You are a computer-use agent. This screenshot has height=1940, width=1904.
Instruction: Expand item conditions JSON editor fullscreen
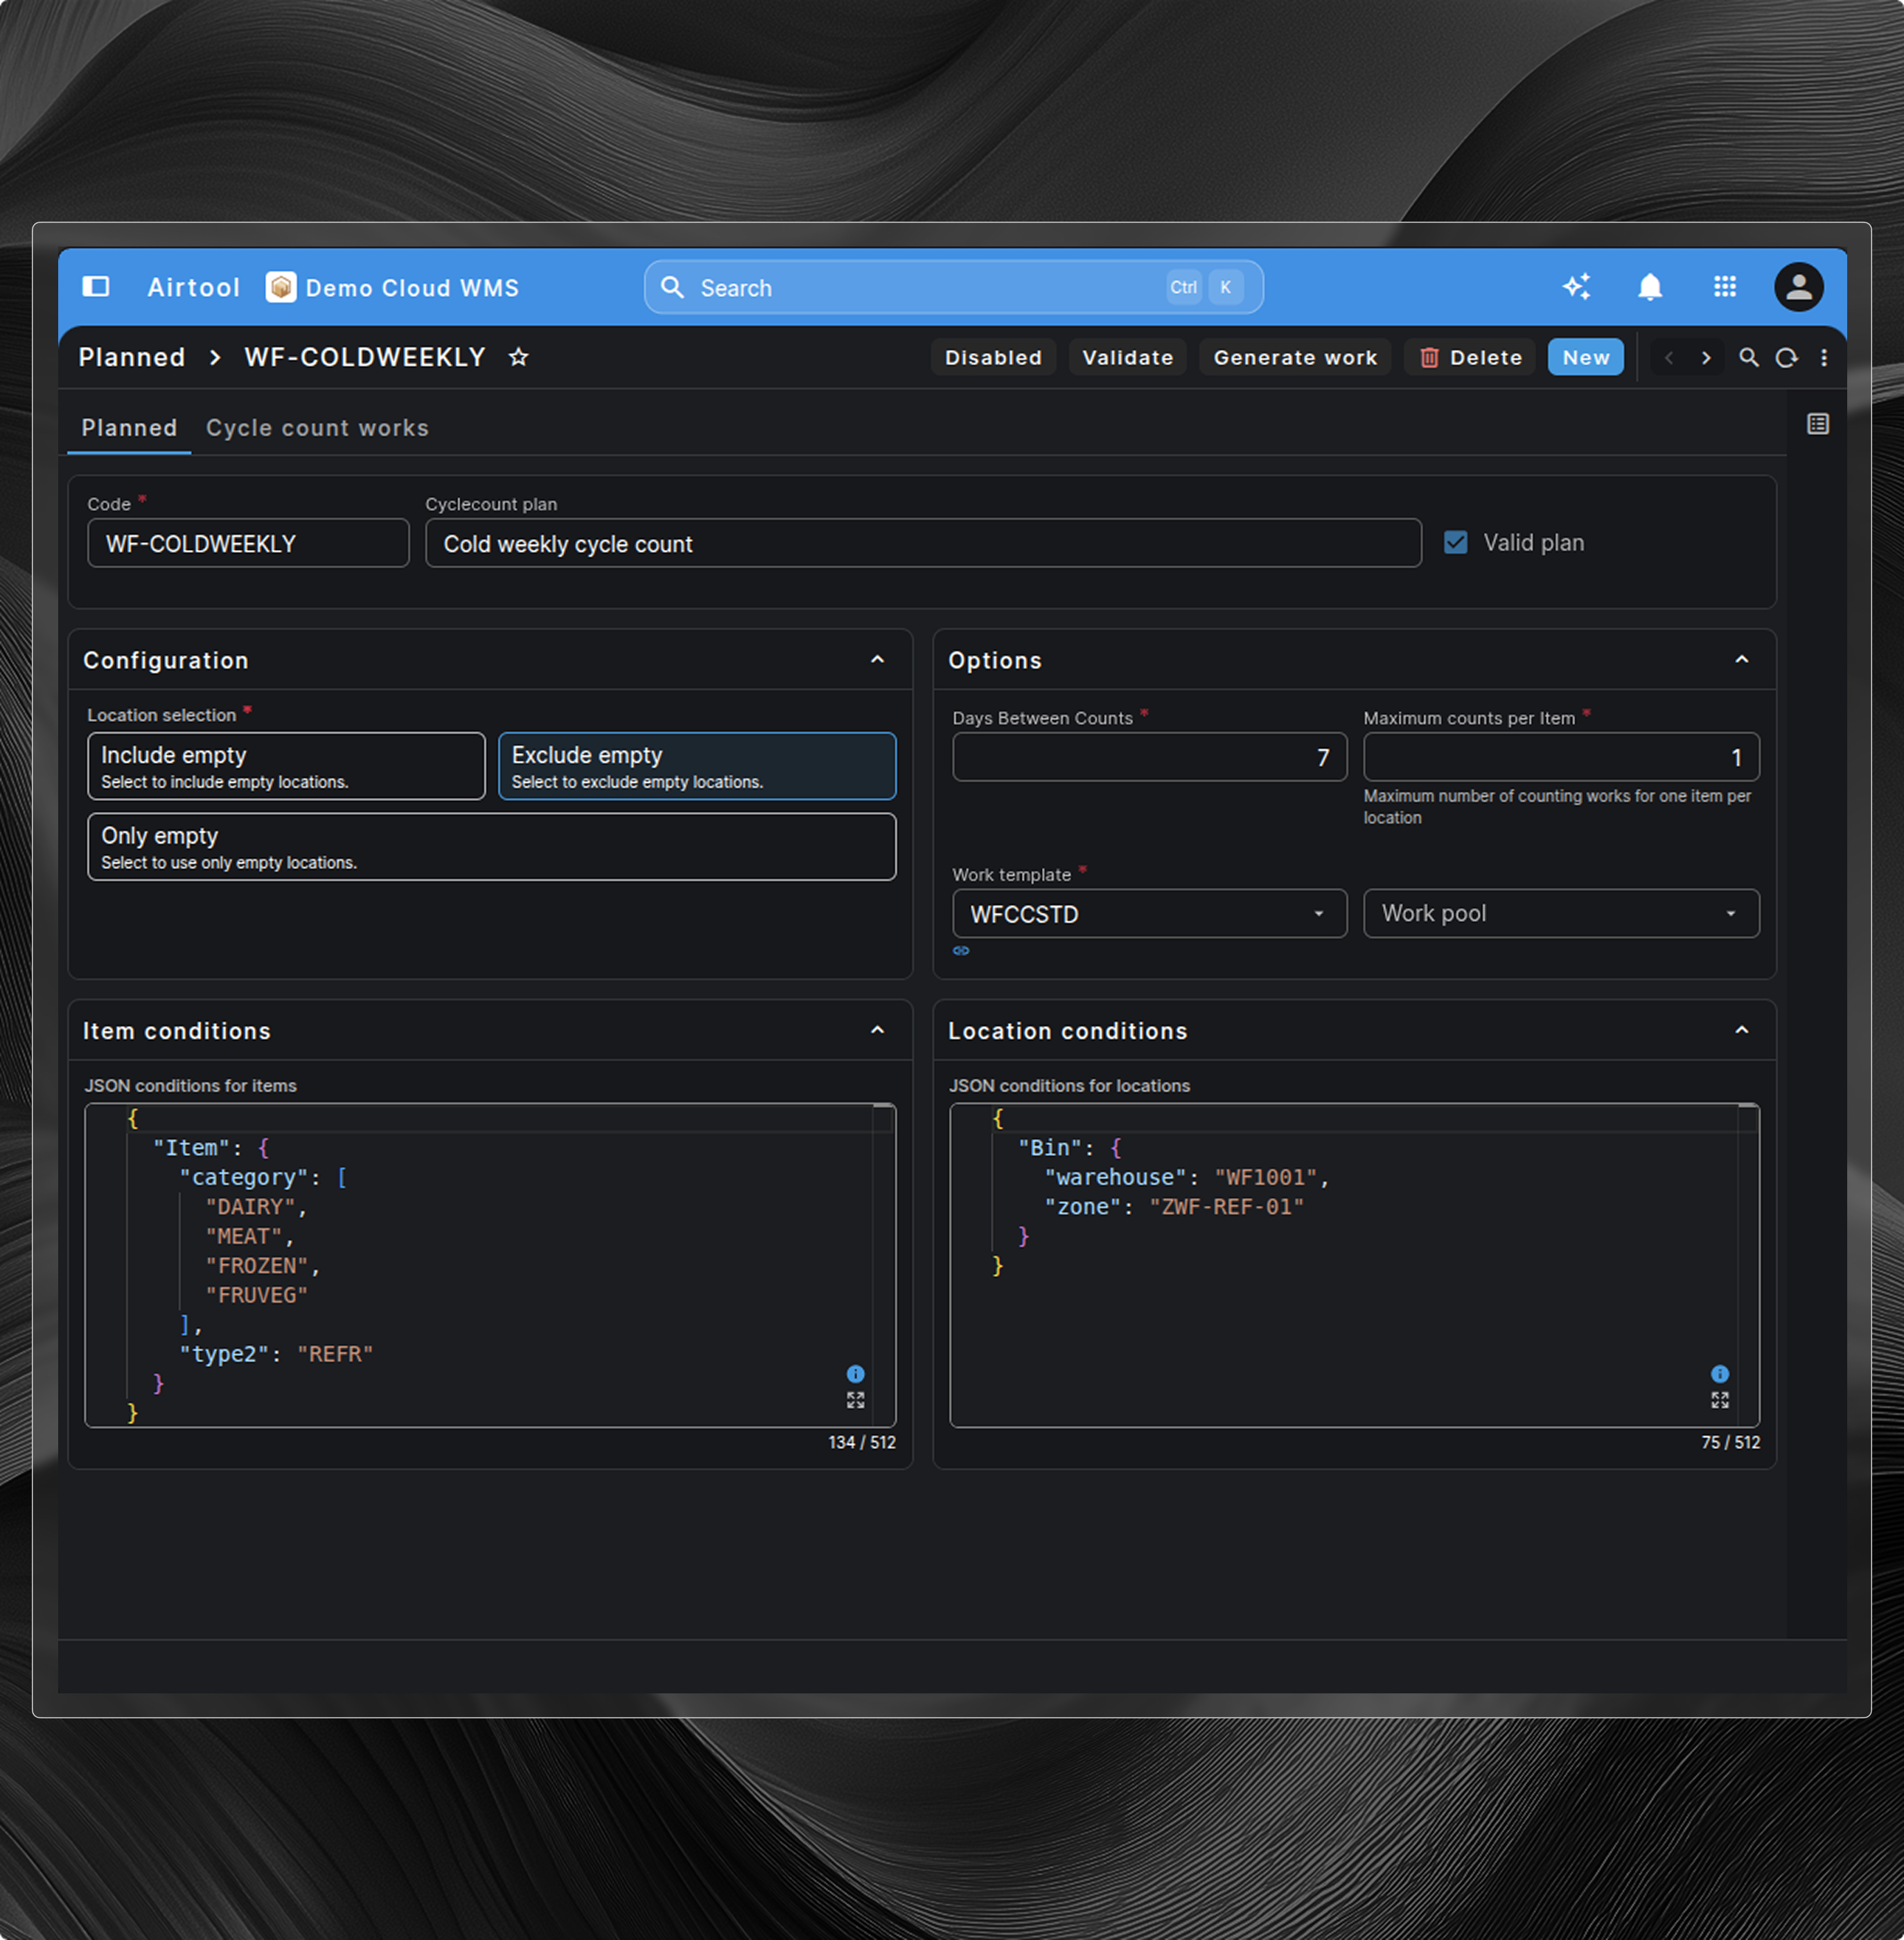[x=855, y=1400]
